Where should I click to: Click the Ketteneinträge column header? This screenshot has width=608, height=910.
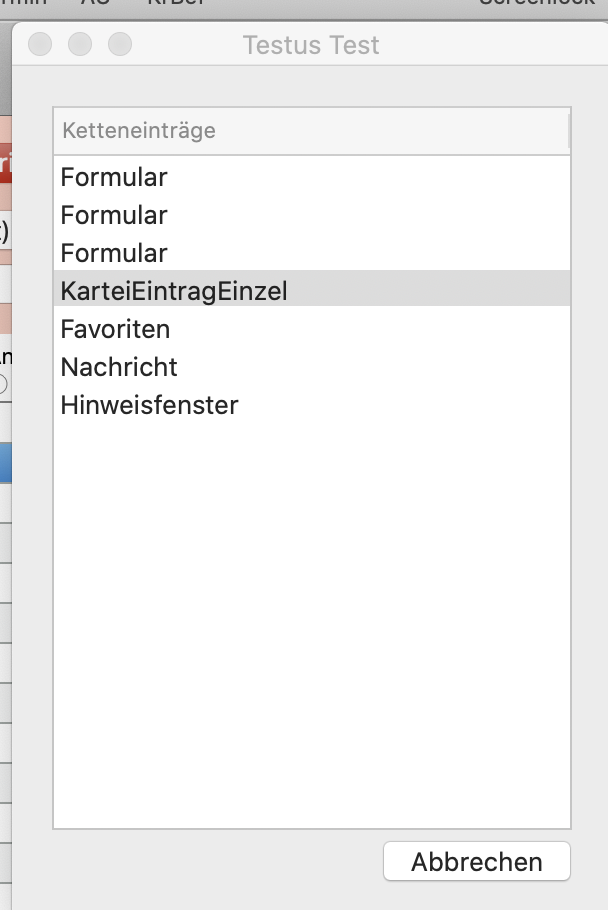point(311,131)
